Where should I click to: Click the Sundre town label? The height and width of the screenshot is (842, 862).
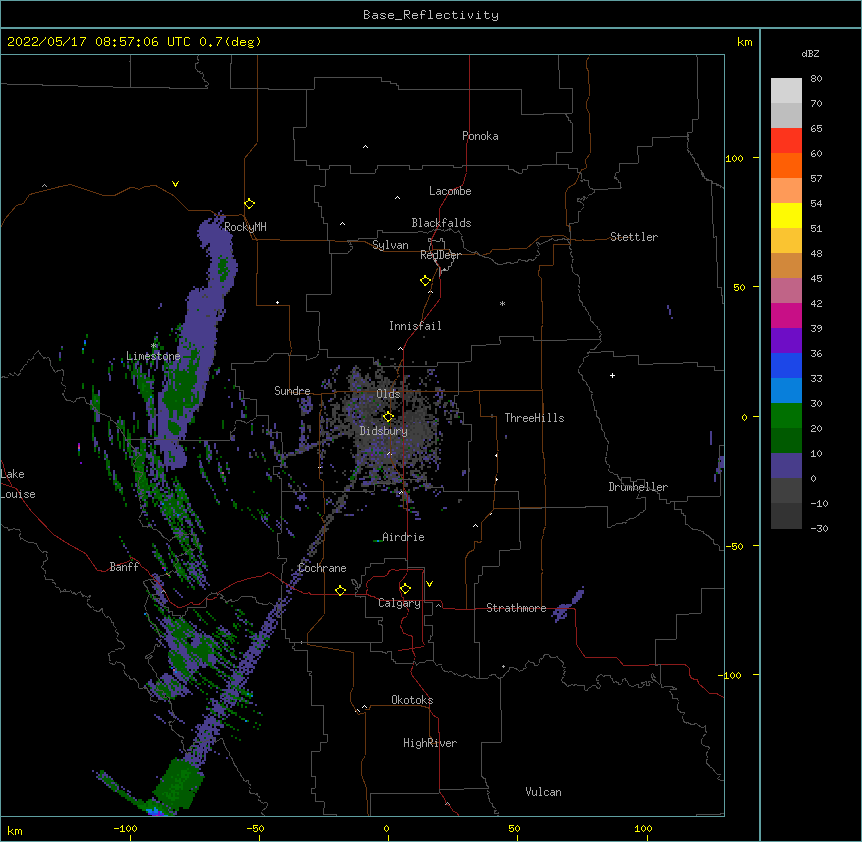[x=292, y=391]
